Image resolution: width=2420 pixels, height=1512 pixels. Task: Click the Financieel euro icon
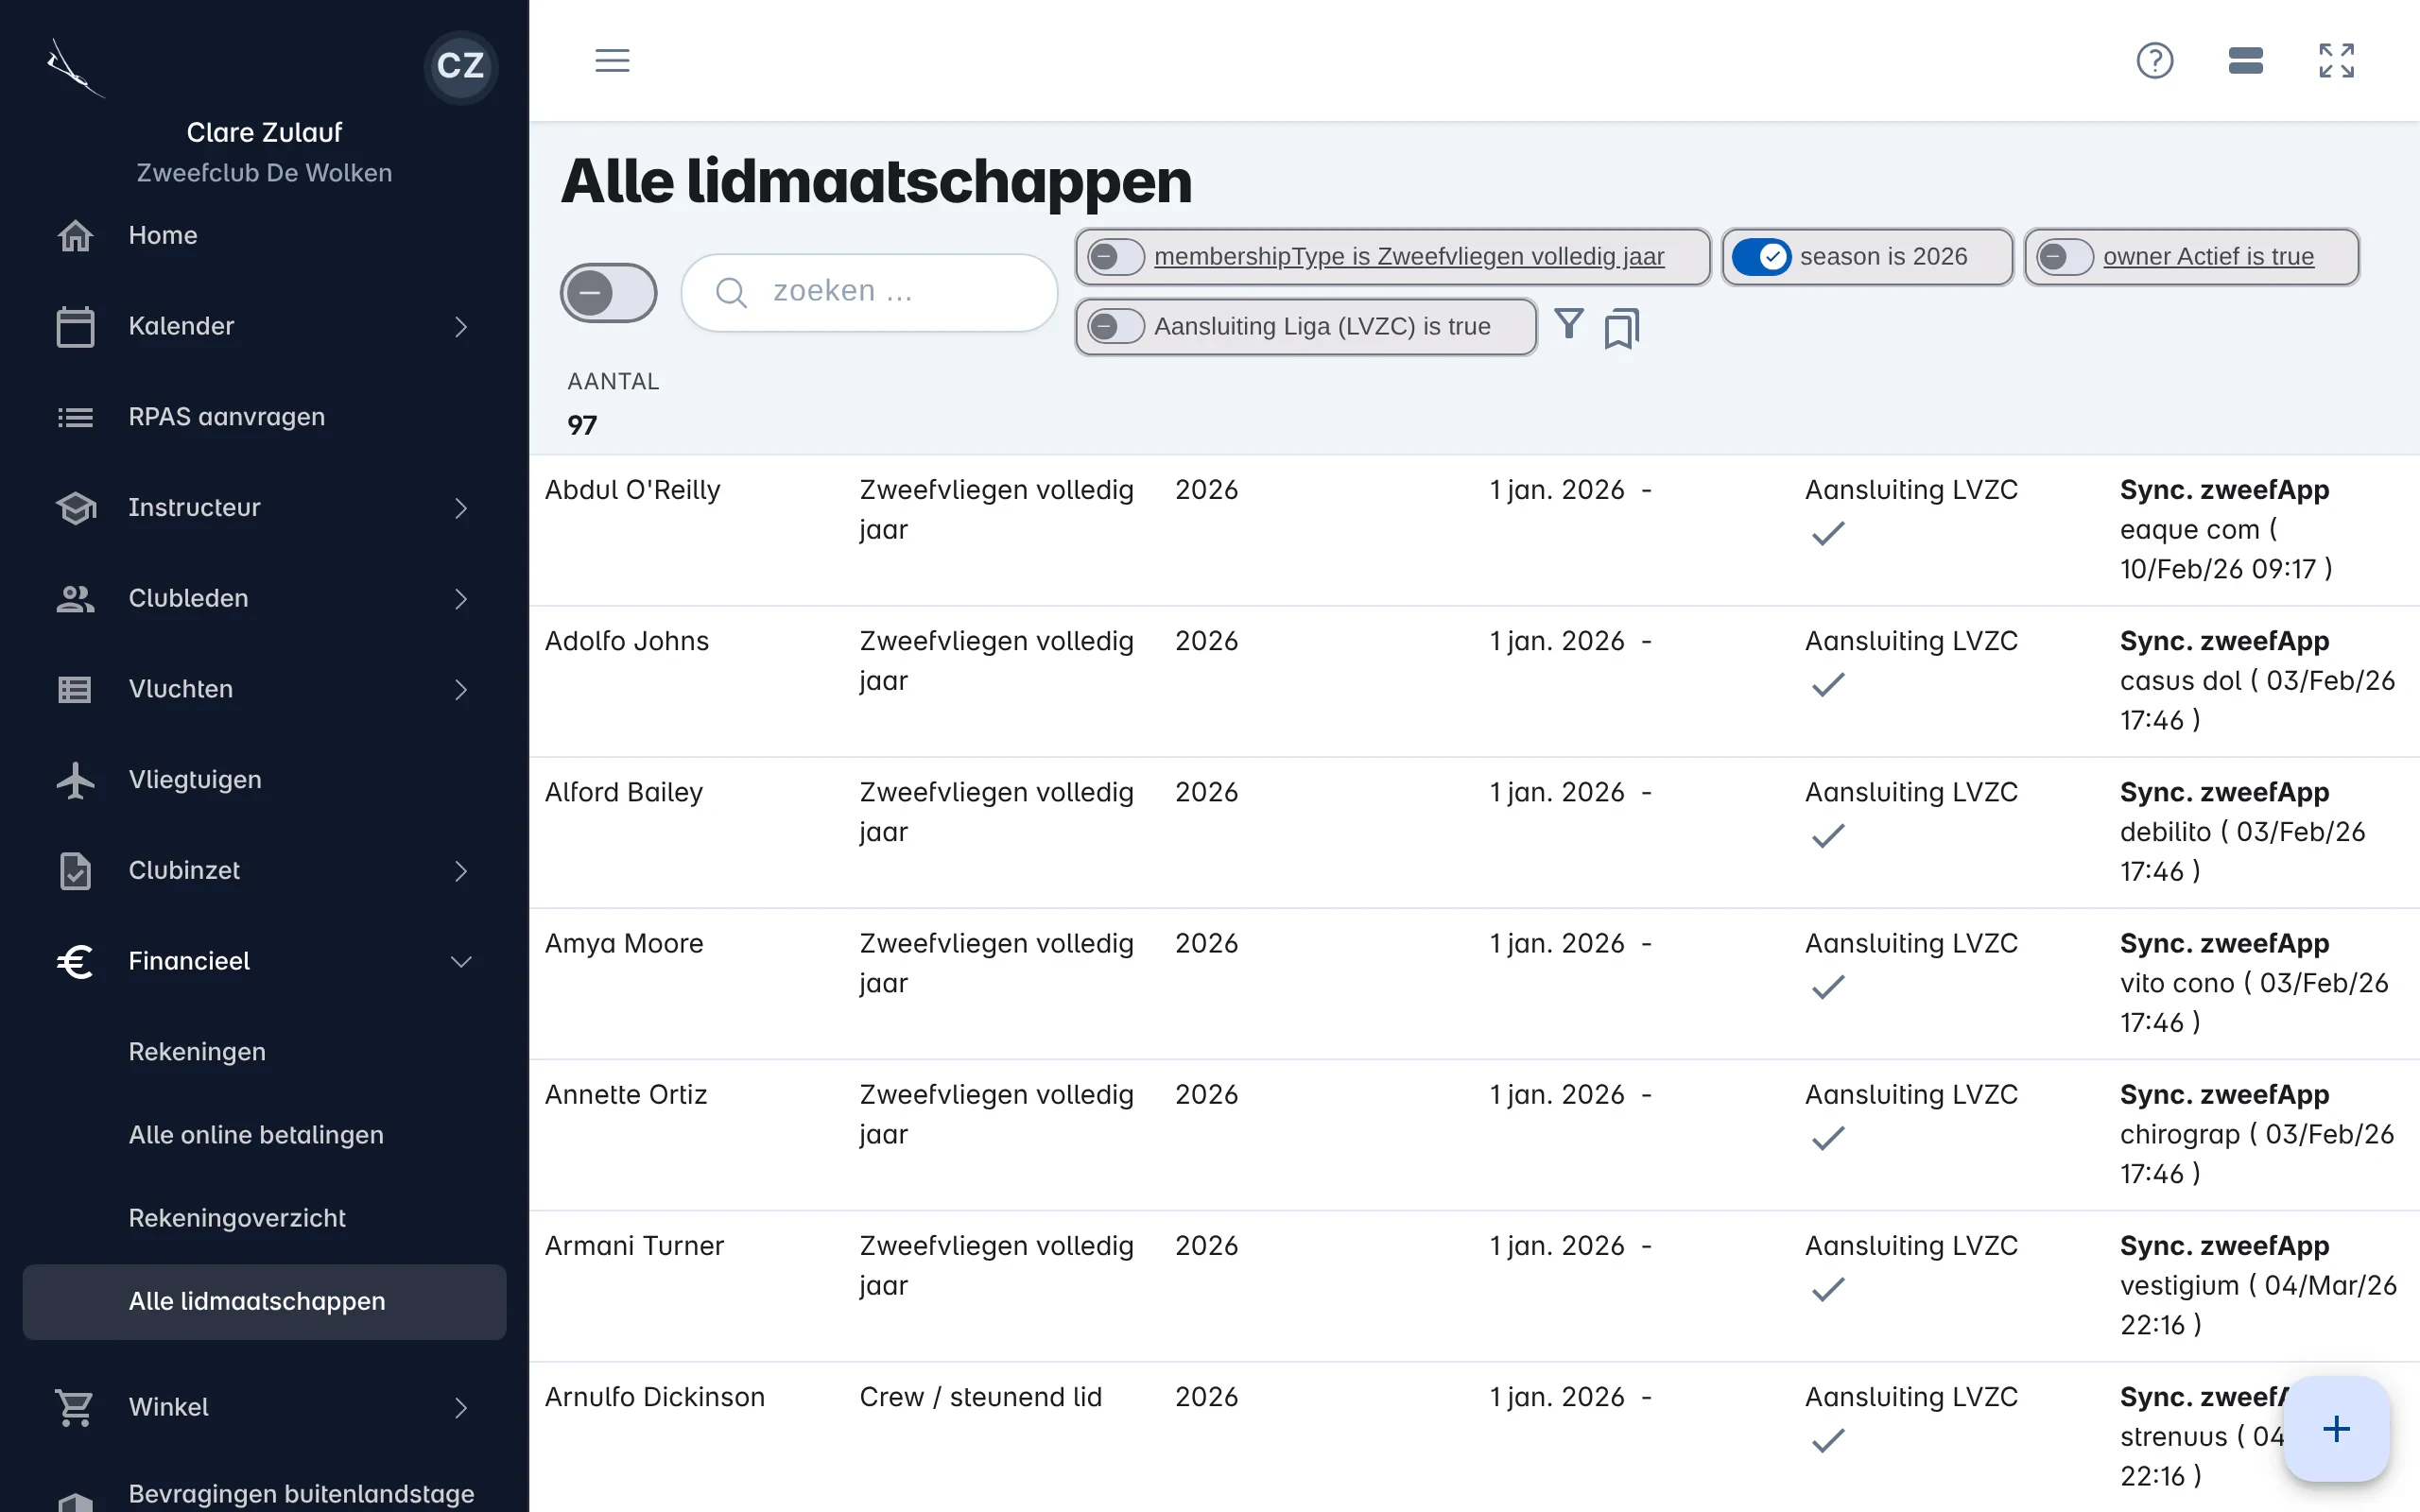pos(75,961)
